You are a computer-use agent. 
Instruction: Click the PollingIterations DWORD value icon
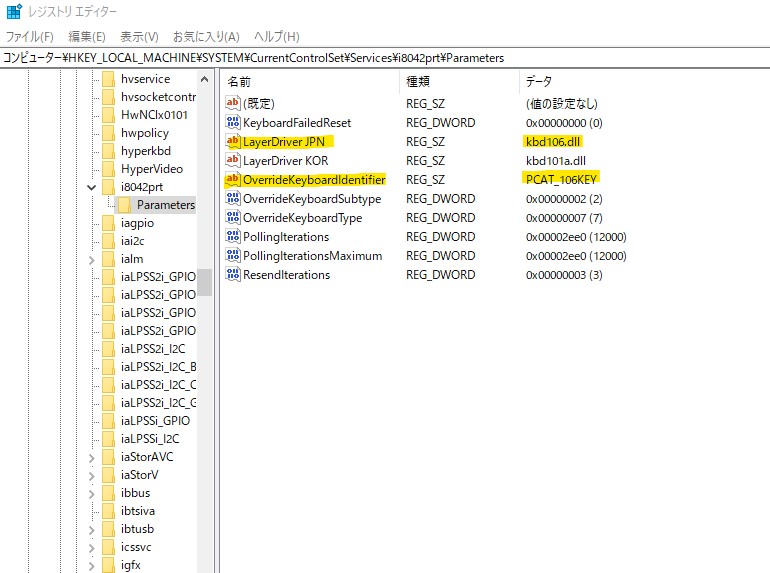coord(233,237)
